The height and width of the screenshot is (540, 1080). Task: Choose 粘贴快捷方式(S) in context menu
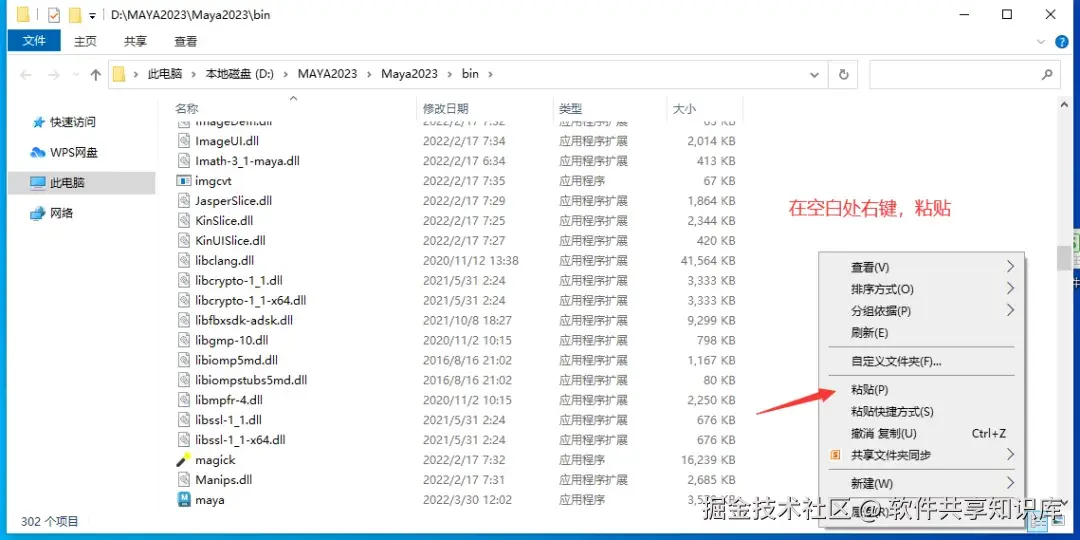point(921,411)
